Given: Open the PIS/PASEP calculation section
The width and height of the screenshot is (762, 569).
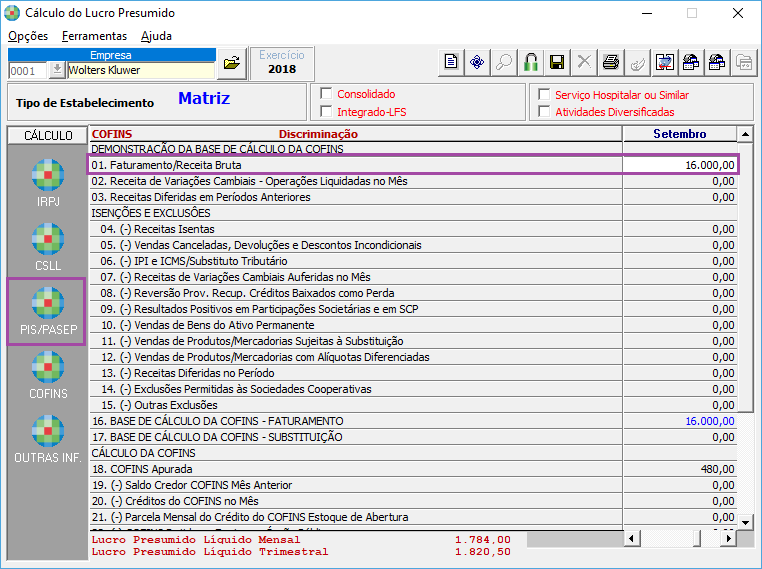Looking at the screenshot, I should [x=48, y=311].
